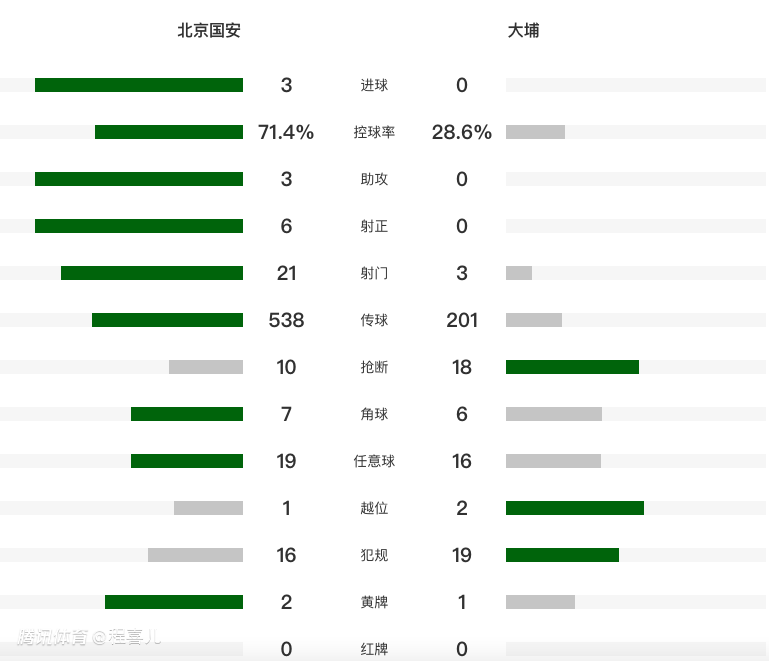Click the 红牌 stat label
Screen dimensions: 769x661
374,650
